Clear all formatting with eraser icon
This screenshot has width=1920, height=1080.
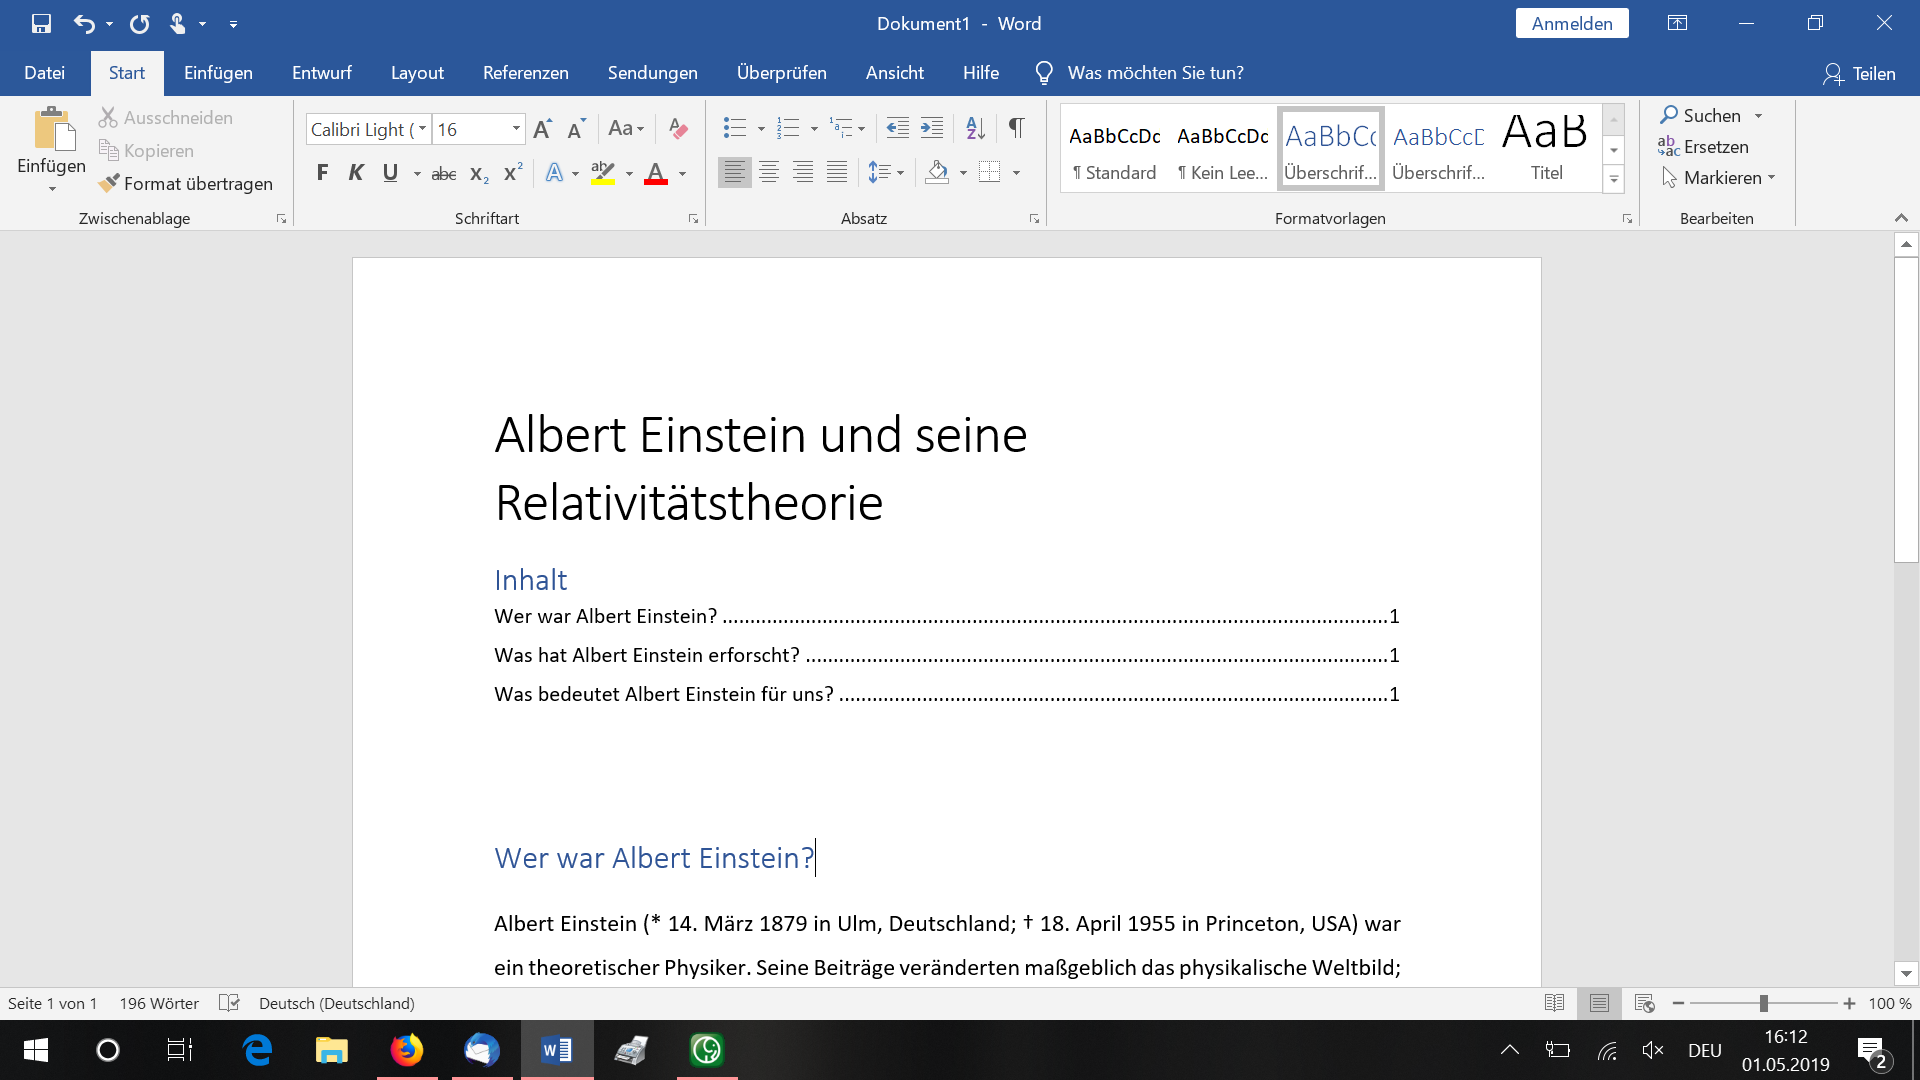678,128
